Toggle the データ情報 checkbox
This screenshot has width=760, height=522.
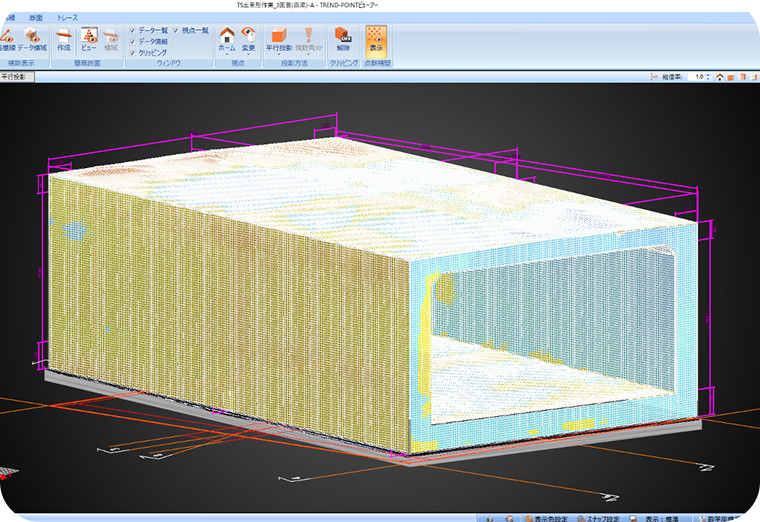pos(133,42)
